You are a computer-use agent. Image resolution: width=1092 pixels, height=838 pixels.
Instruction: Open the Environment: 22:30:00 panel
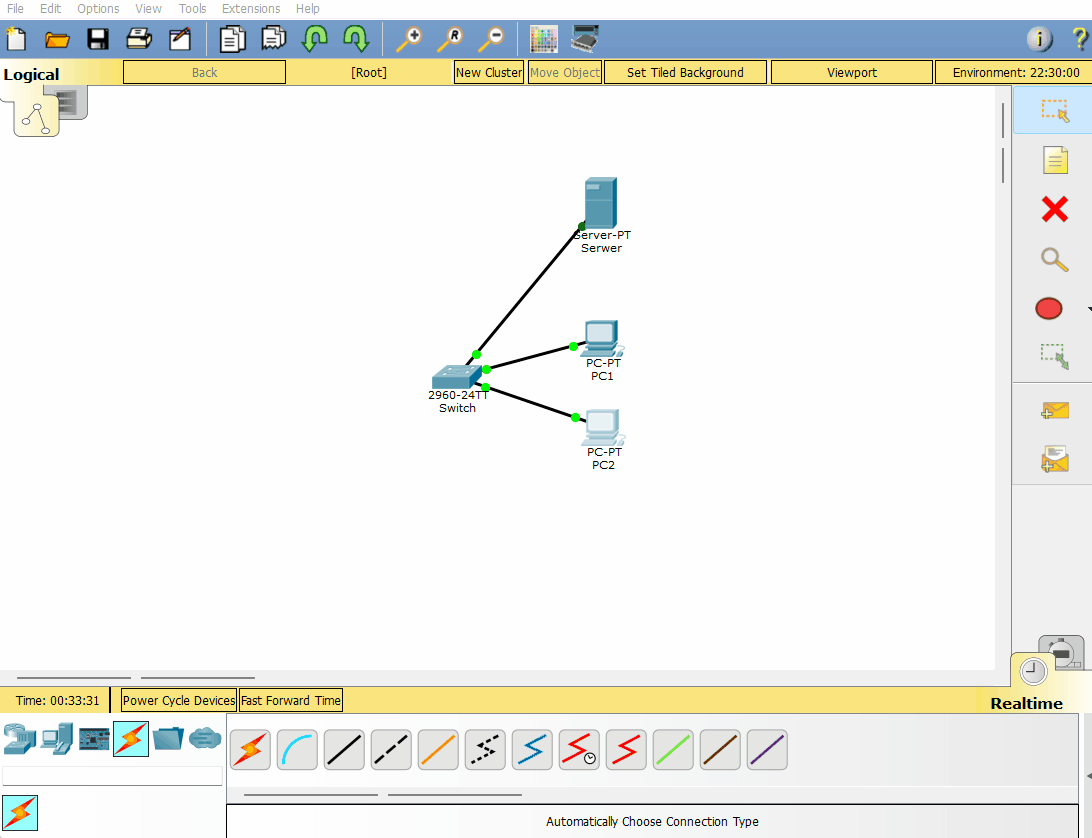pyautogui.click(x=1014, y=72)
